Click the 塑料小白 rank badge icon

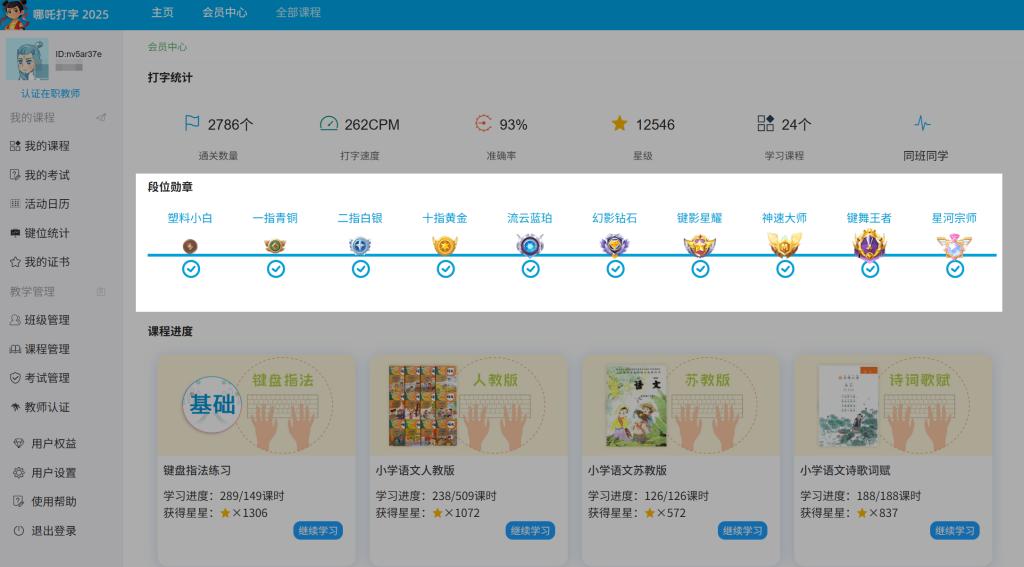click(190, 245)
